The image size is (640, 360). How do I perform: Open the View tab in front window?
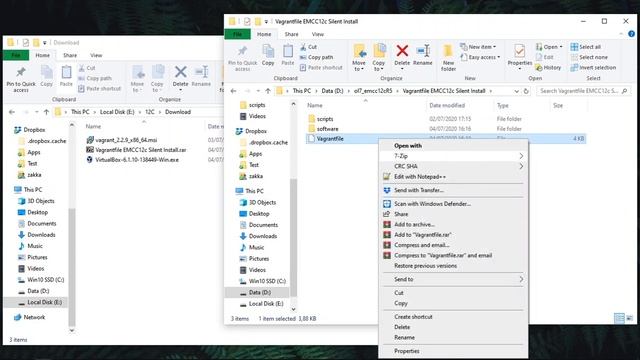[x=318, y=34]
